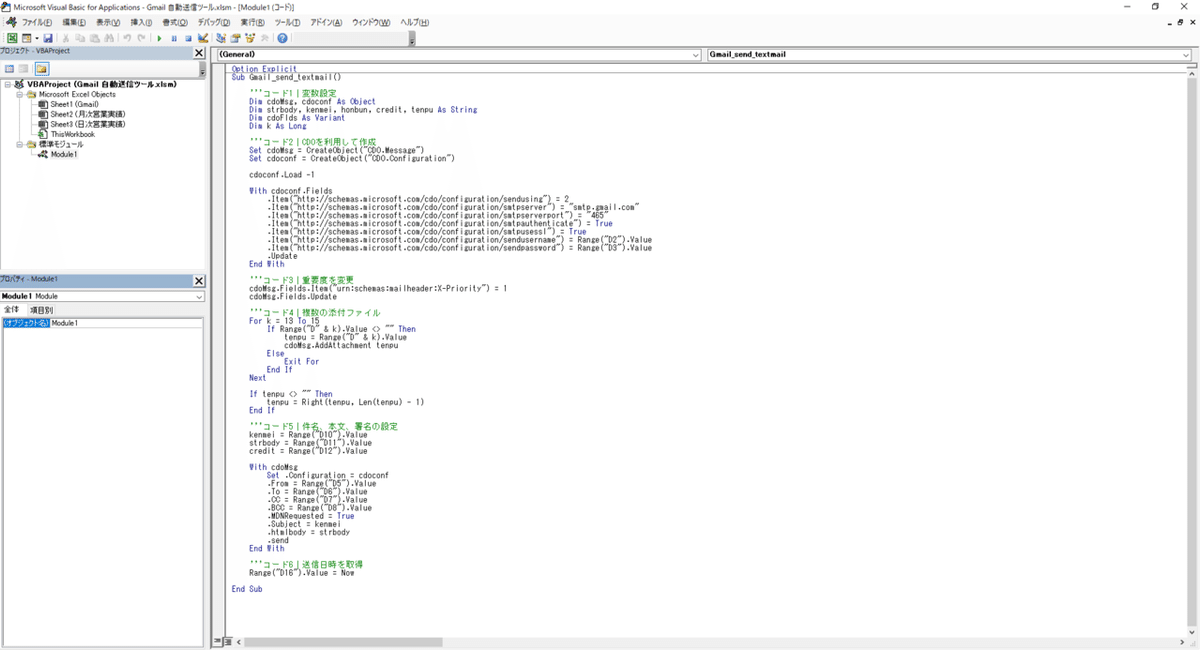The width and height of the screenshot is (1200, 650).
Task: Open the Properties Window toolbar icon
Action: (236, 38)
